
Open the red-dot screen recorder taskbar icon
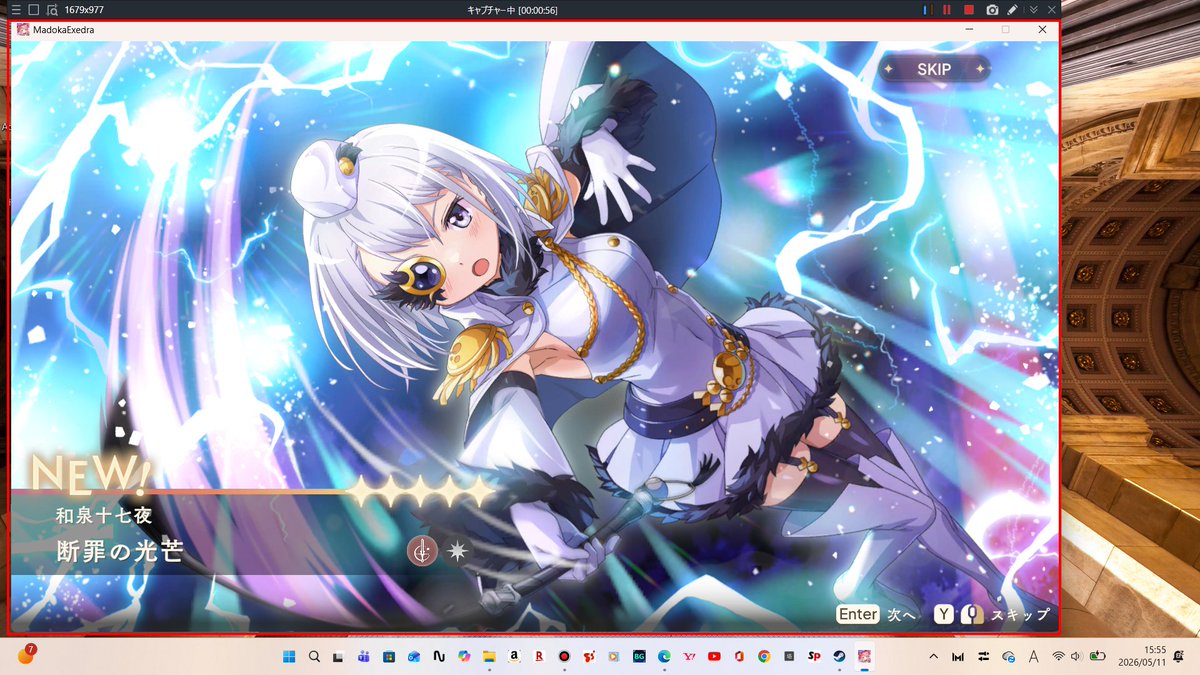coord(564,657)
